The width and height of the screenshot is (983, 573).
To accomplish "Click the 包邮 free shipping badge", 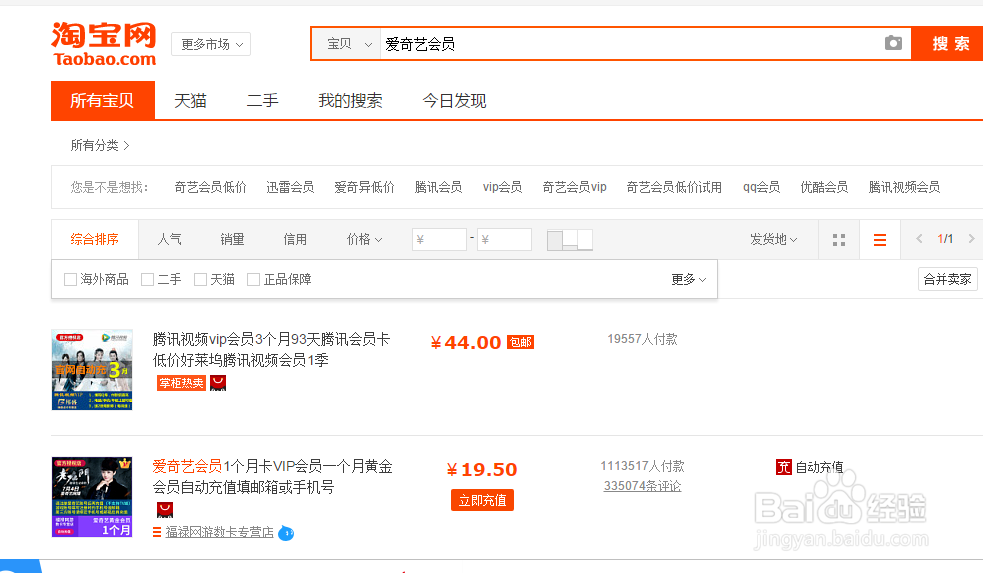I will coord(520,342).
